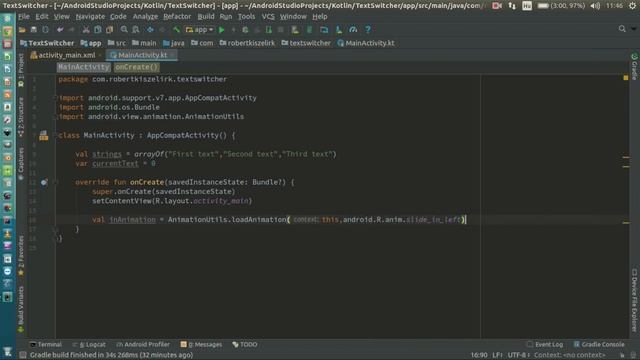Click the Replace icon in toolbar

(136, 30)
